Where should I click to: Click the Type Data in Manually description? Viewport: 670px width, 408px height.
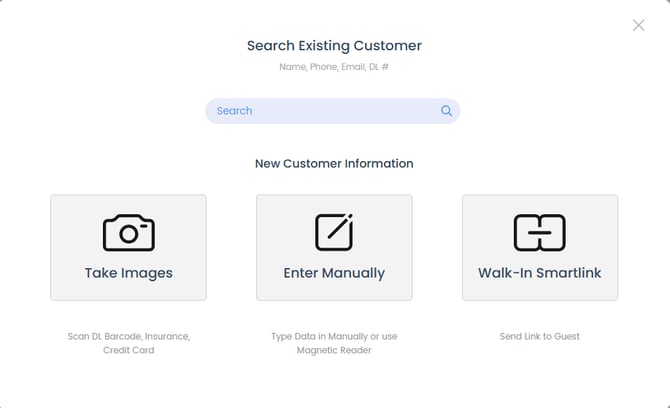[334, 336]
